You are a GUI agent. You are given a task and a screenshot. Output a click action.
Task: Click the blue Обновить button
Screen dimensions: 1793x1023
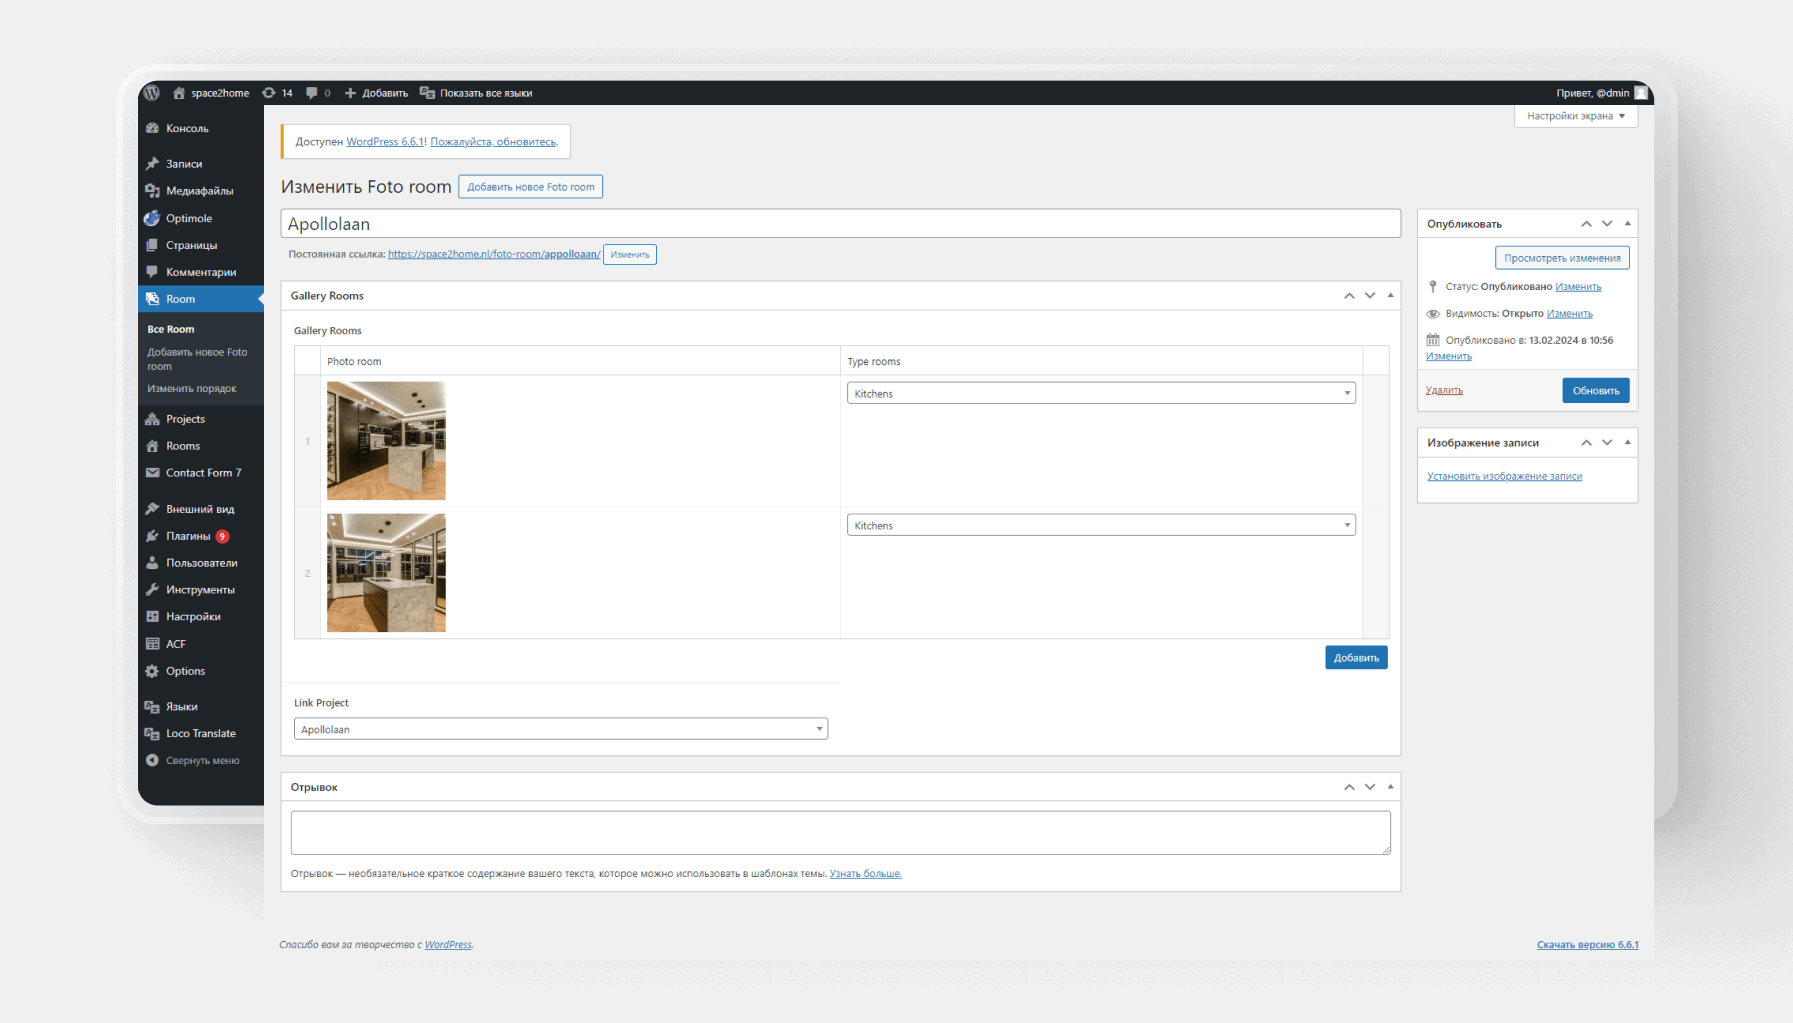tap(1595, 390)
